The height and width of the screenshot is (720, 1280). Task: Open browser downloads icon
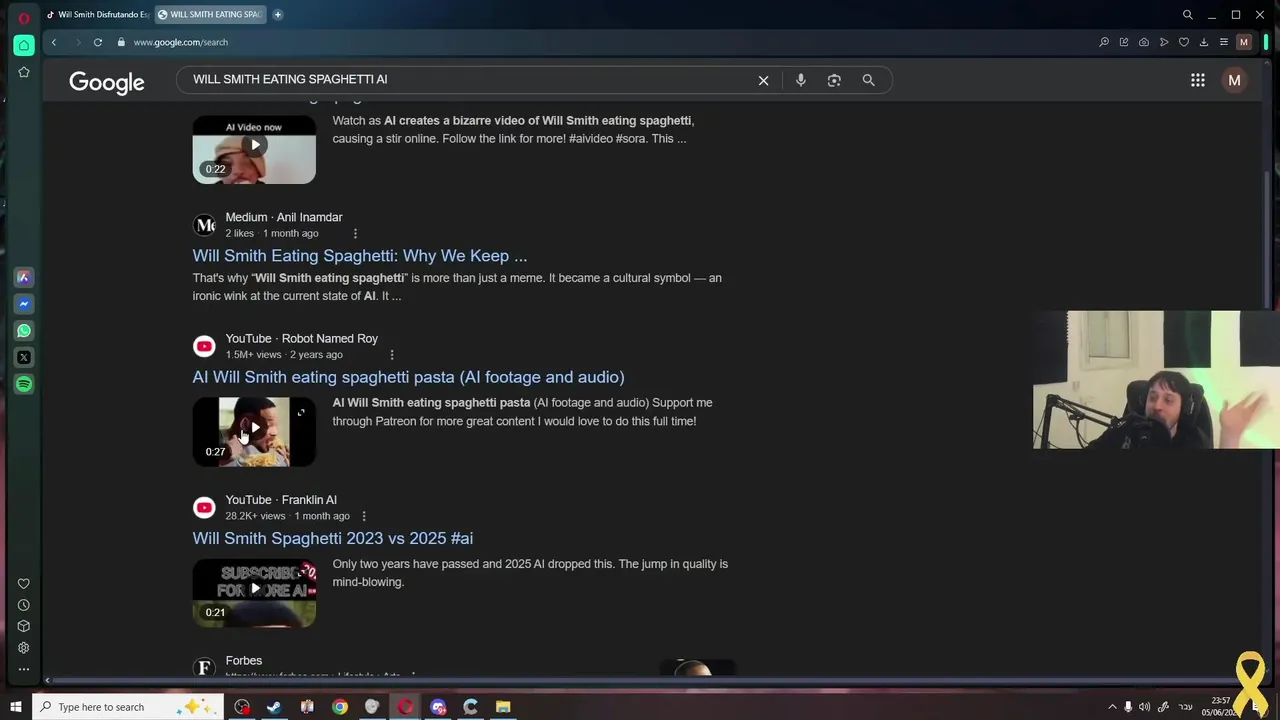[1204, 42]
